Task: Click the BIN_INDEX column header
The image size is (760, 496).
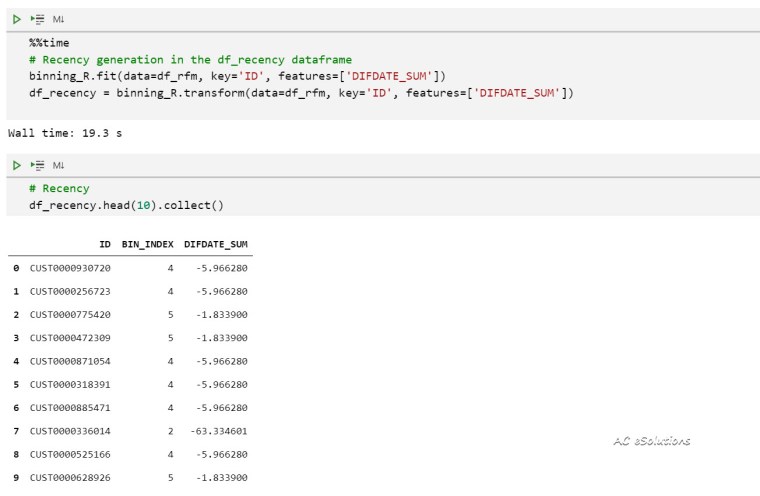Action: 147,244
